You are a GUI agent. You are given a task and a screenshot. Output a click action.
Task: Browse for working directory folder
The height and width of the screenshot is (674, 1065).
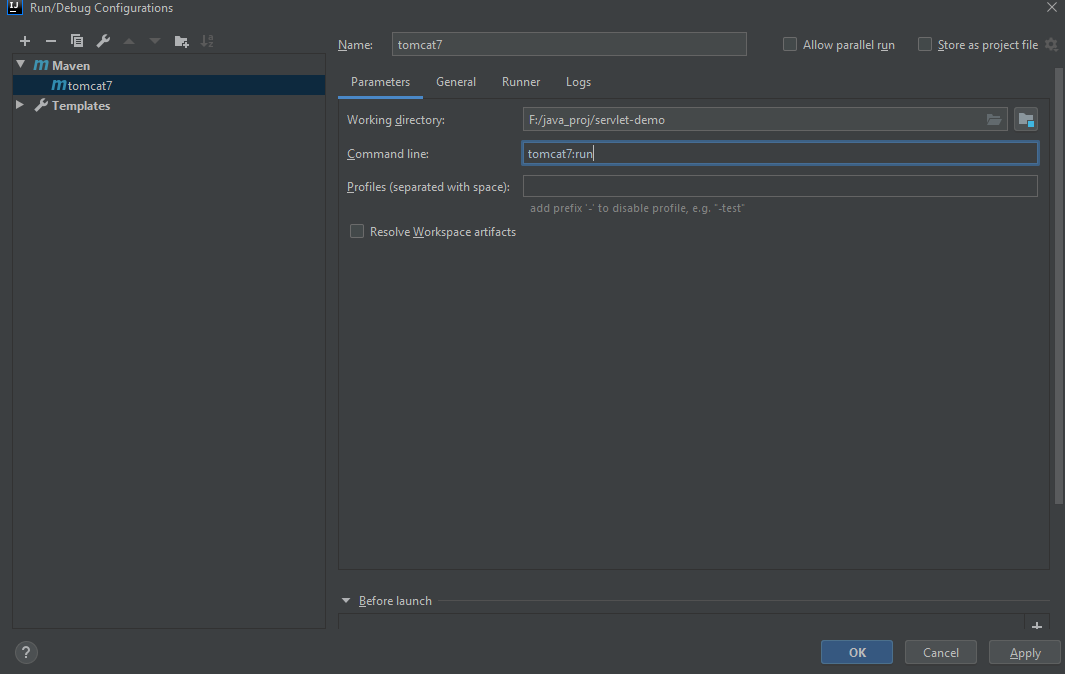tap(994, 120)
